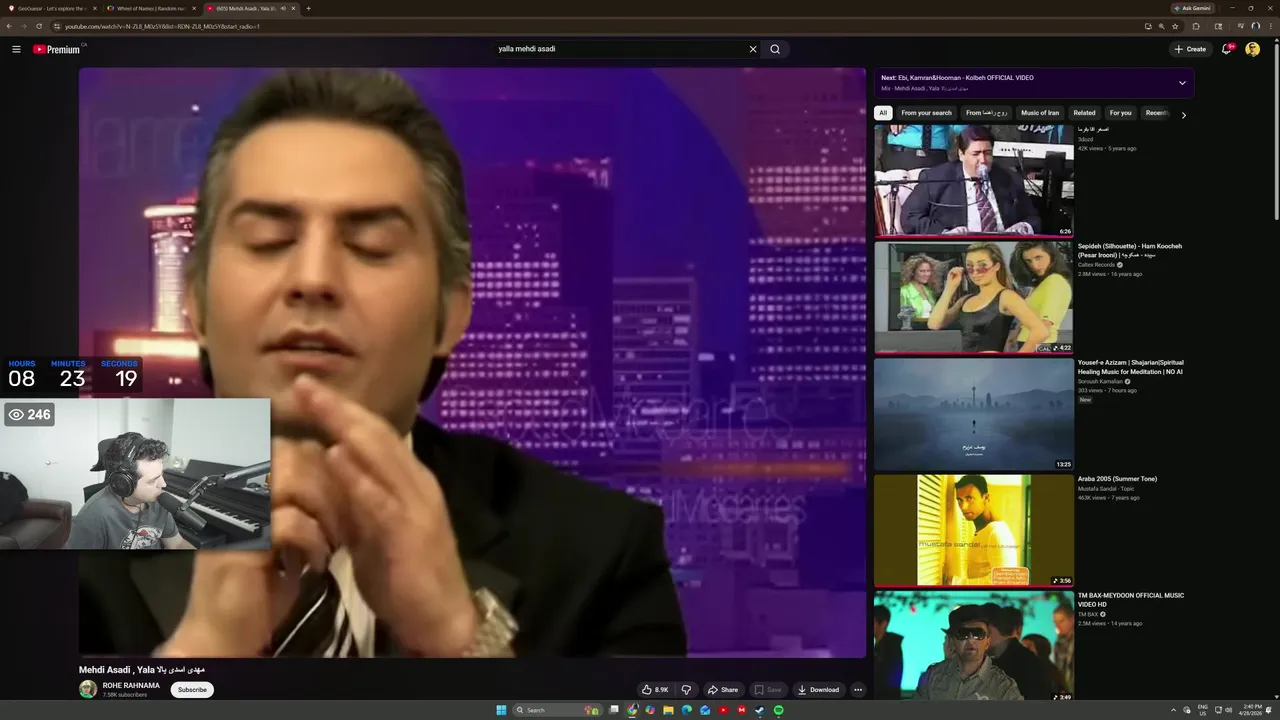Open the 6:26 pianist video thumbnail
This screenshot has height=720, width=1280.
coord(974,180)
